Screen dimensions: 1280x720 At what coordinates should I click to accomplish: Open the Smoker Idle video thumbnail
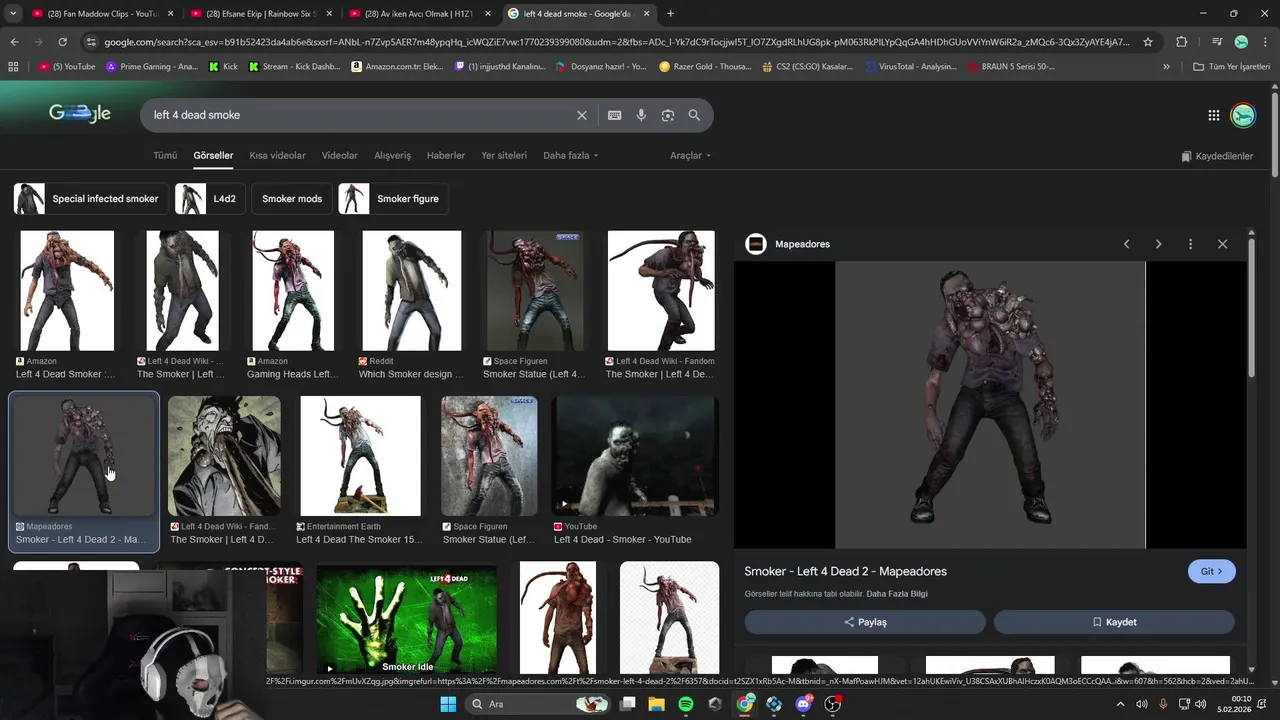pyautogui.click(x=406, y=618)
